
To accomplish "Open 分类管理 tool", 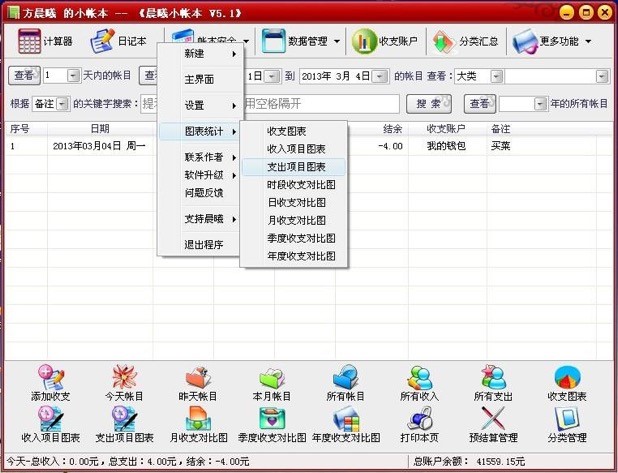I will [x=567, y=425].
